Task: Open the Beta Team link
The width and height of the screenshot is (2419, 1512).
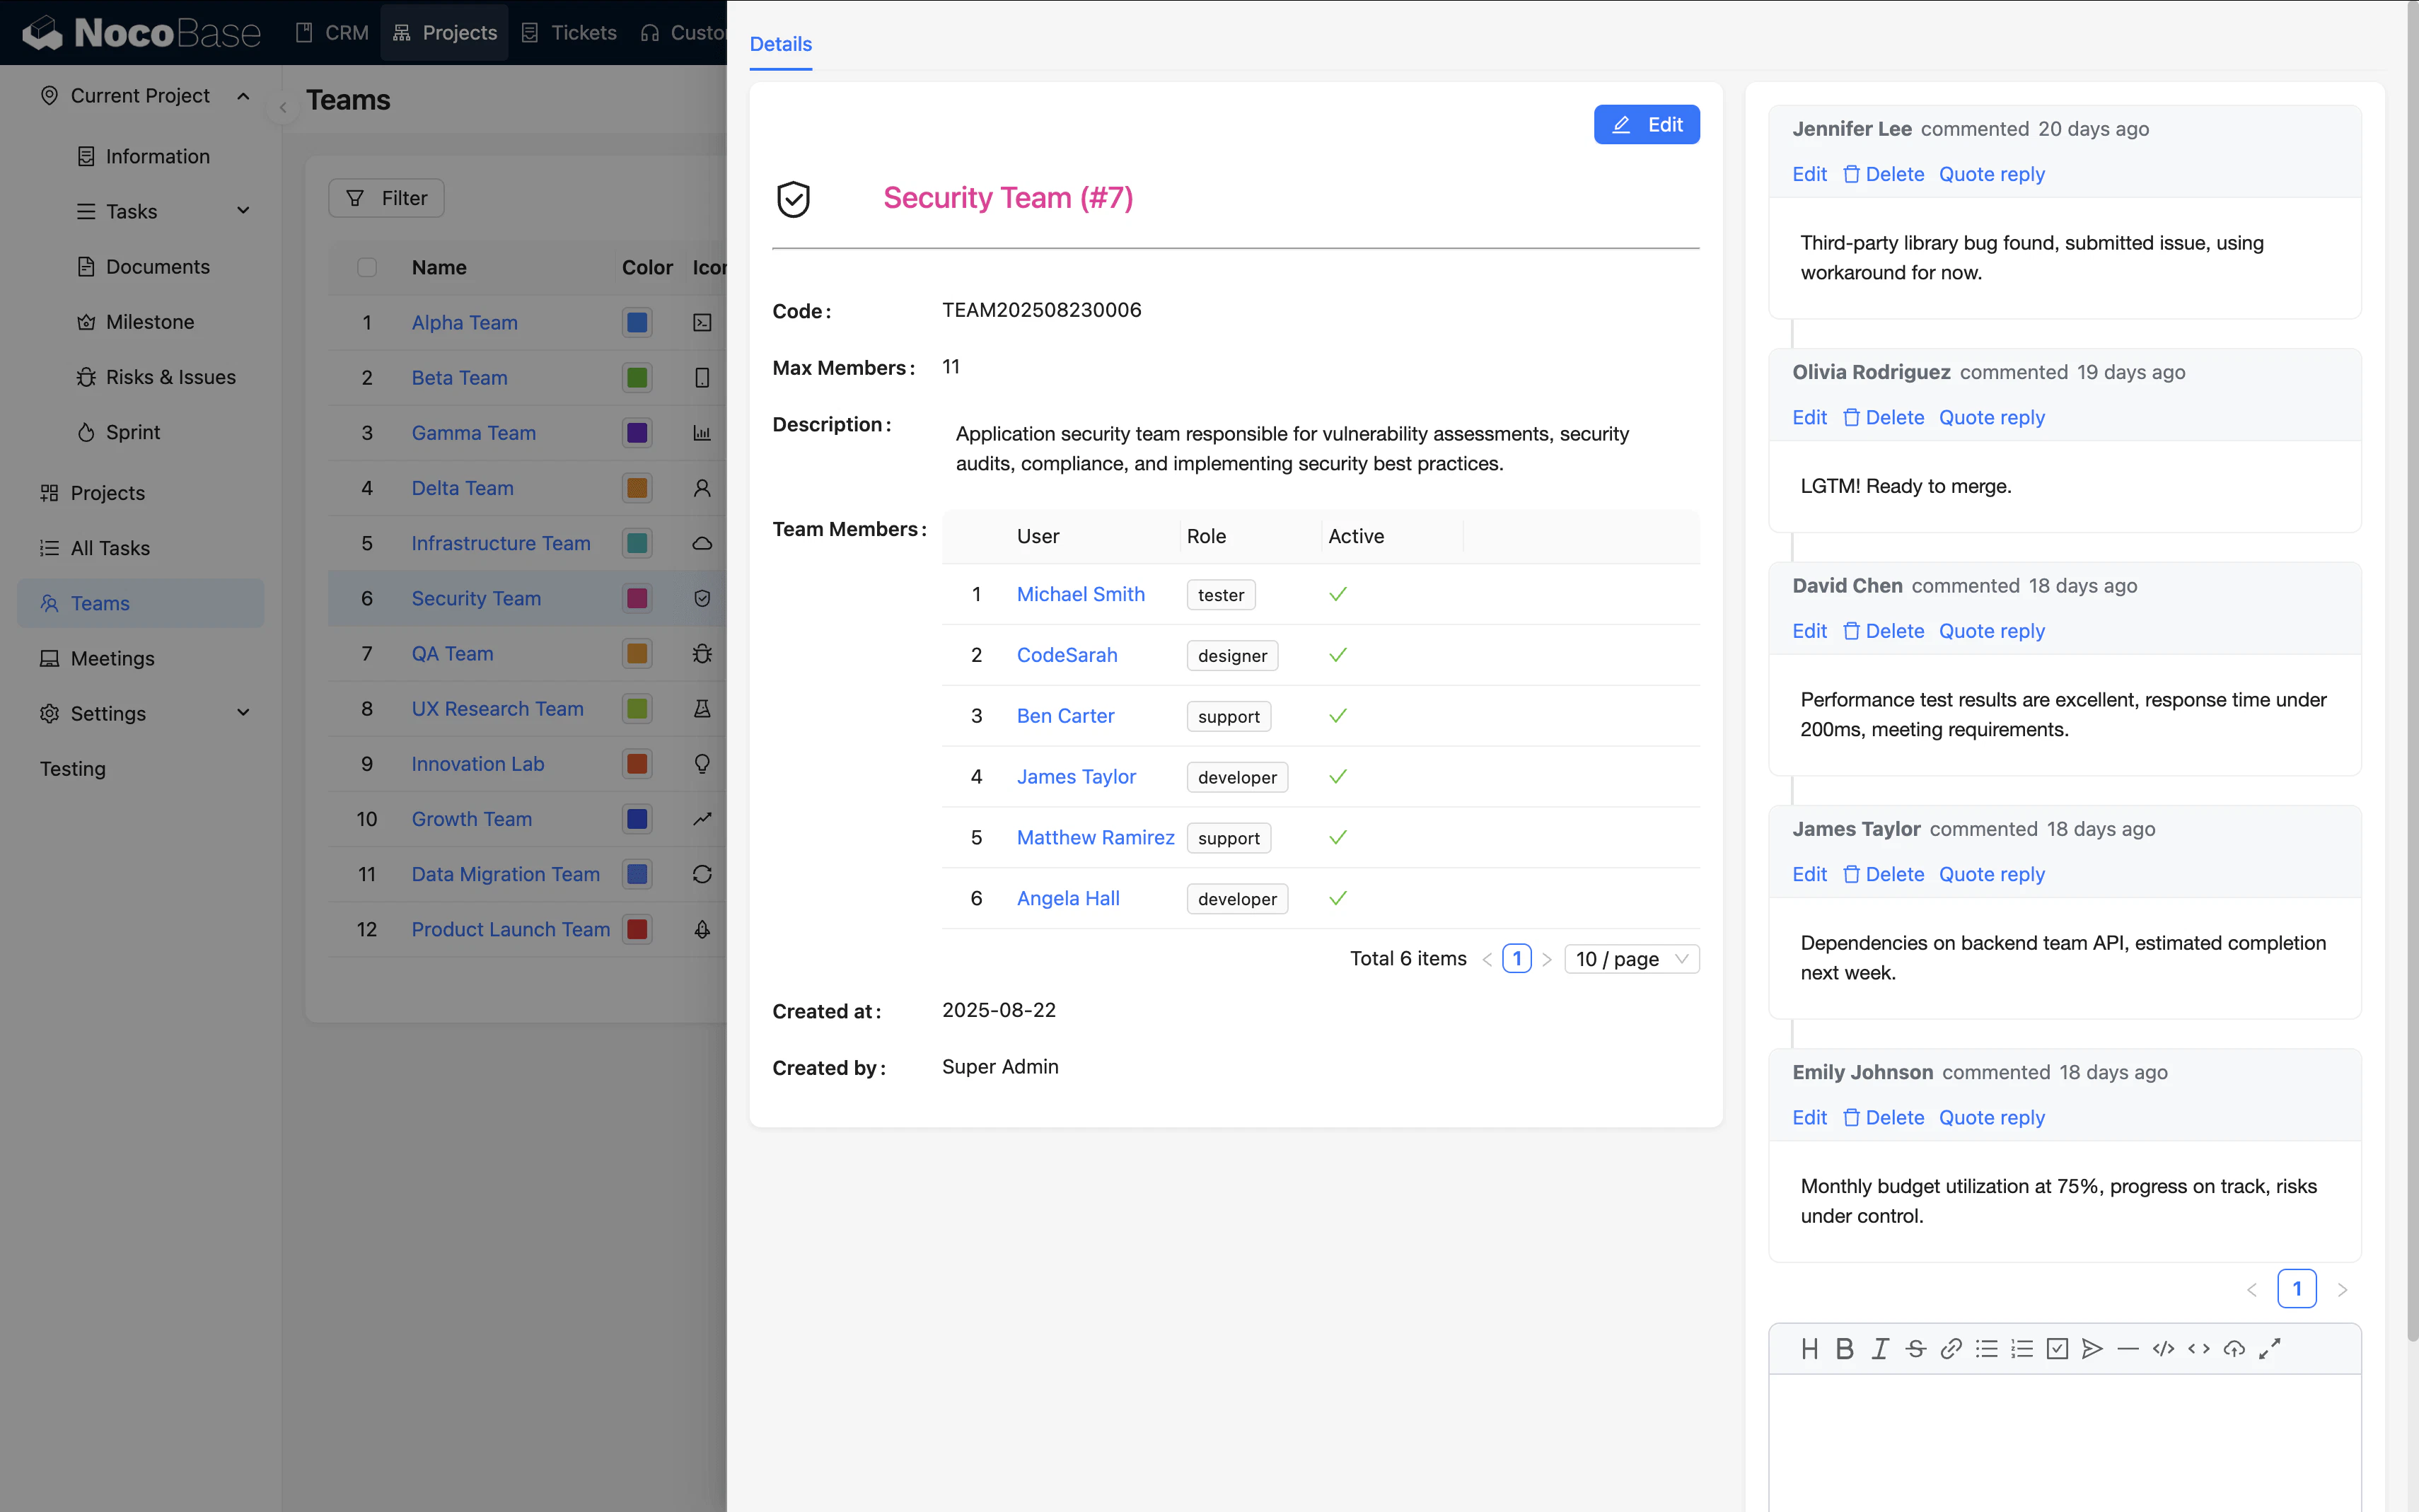Action: point(459,378)
